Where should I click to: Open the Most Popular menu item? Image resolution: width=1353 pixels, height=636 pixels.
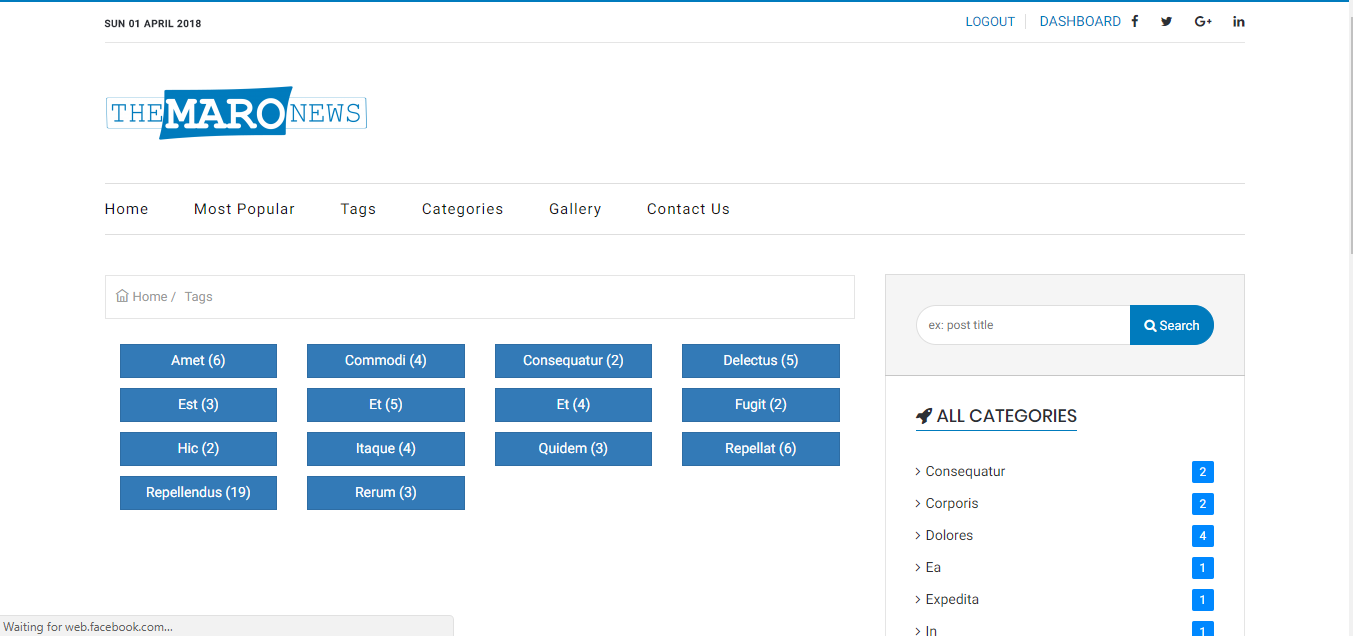[244, 209]
